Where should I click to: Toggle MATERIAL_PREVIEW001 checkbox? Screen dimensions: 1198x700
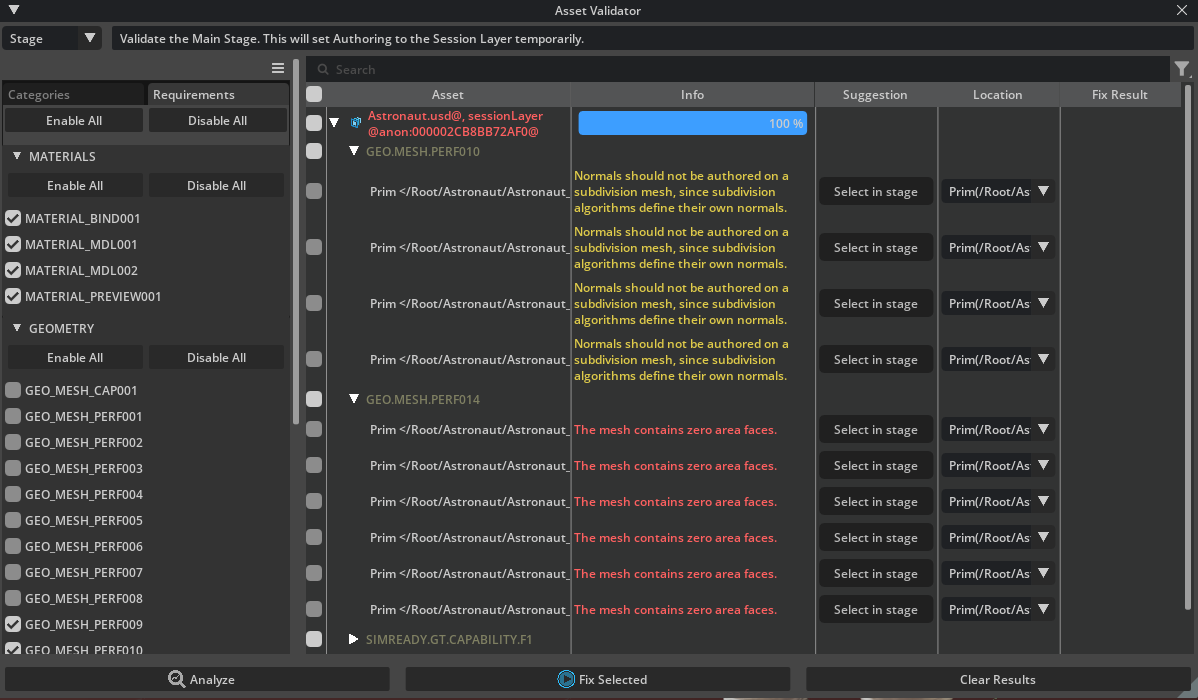point(13,296)
